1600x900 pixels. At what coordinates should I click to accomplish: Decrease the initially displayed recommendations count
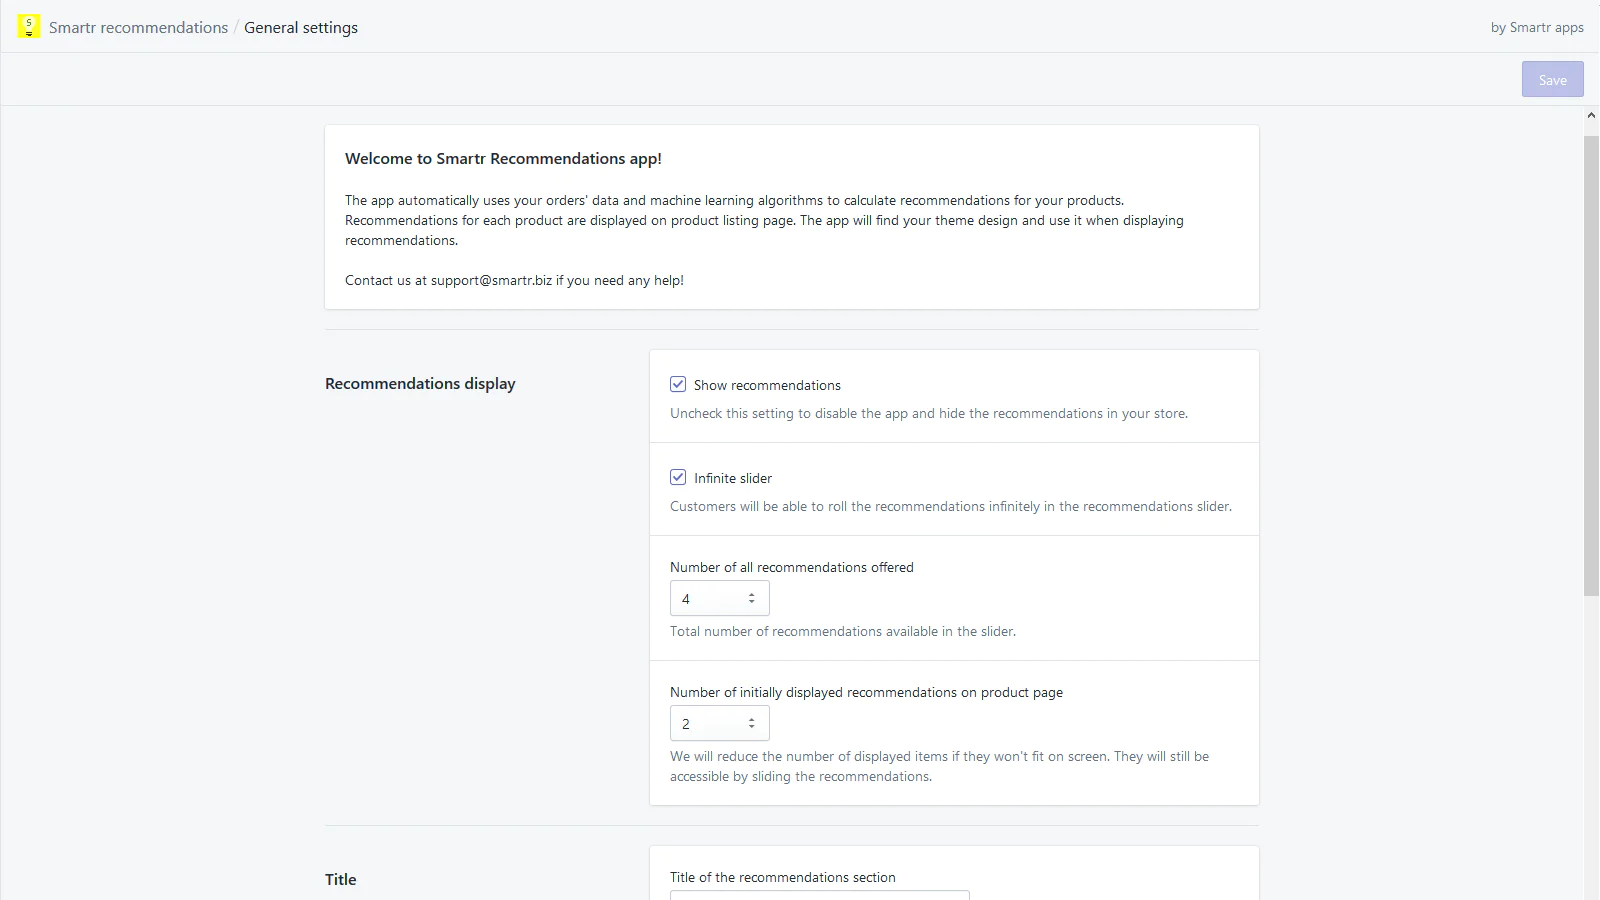pos(752,728)
